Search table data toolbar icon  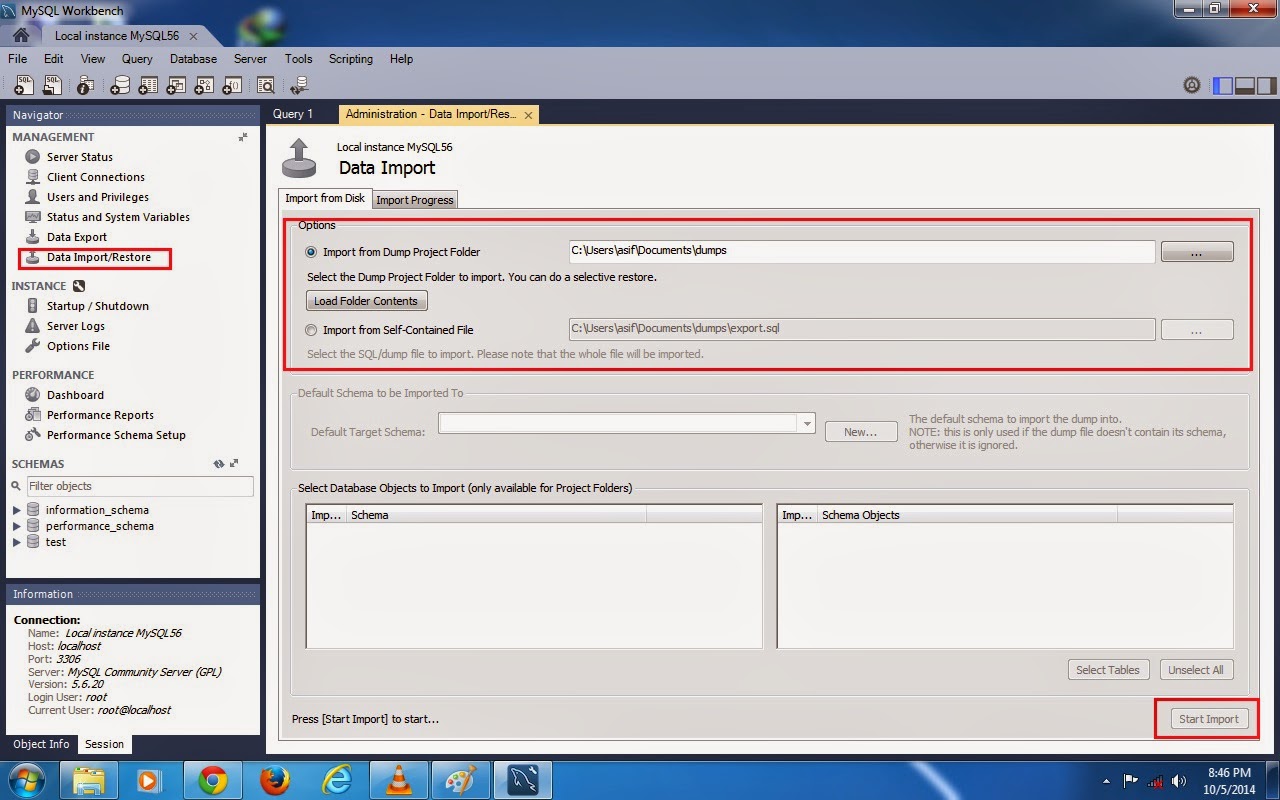266,86
